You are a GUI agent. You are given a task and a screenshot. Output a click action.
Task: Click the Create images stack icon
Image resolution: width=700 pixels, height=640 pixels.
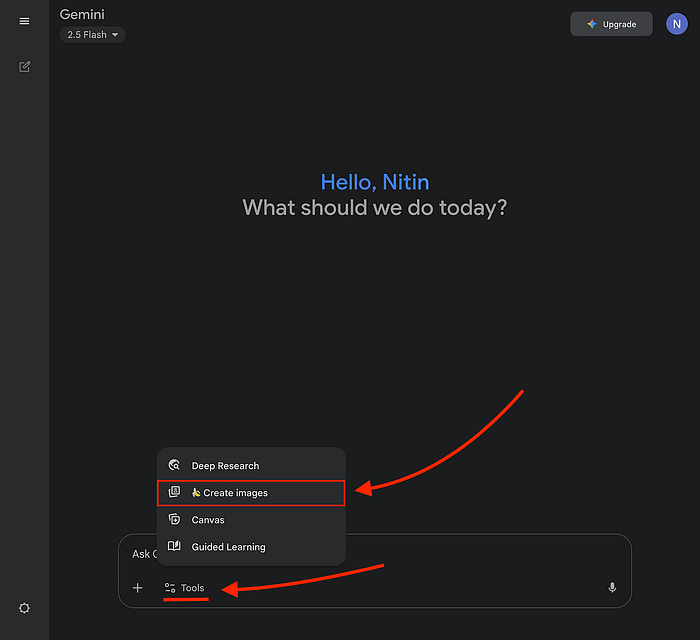(174, 492)
